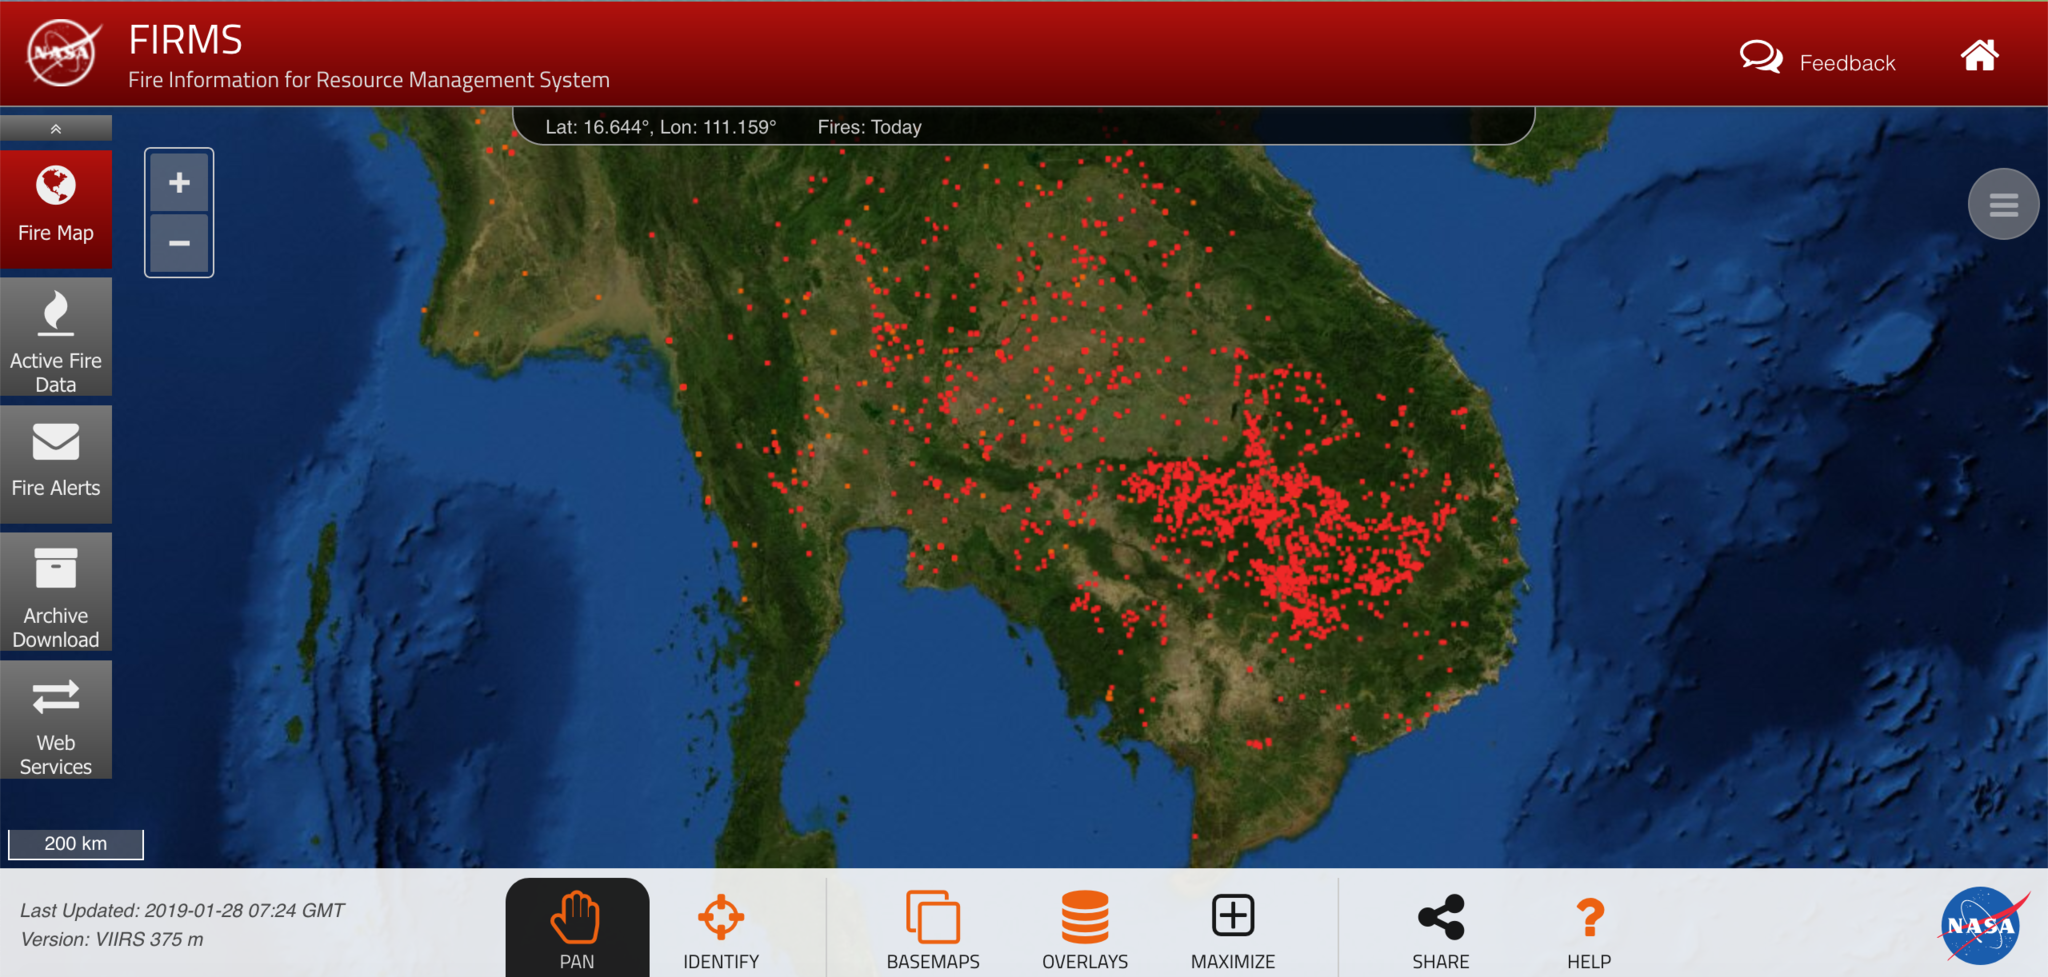Click the SHARE map icon
This screenshot has height=977, width=2048.
tap(1441, 930)
